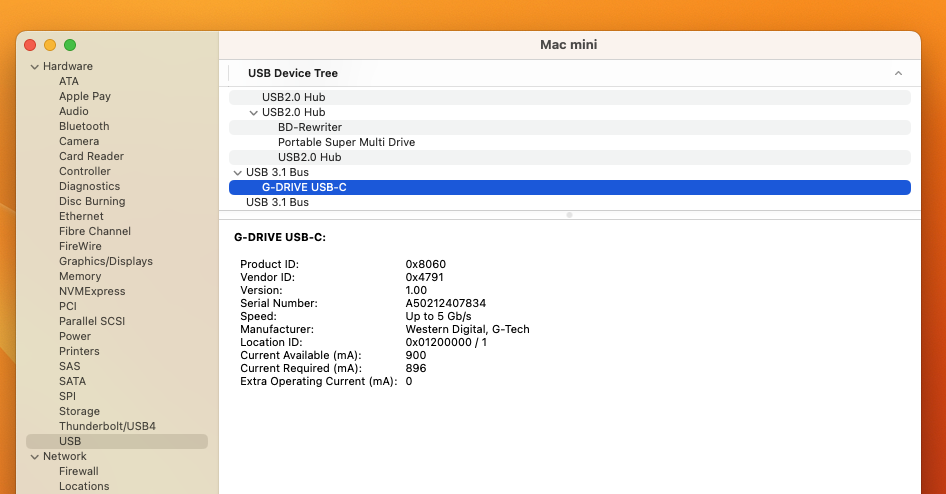This screenshot has width=946, height=494.
Task: Open SAS hardware entry
Action: (x=69, y=366)
